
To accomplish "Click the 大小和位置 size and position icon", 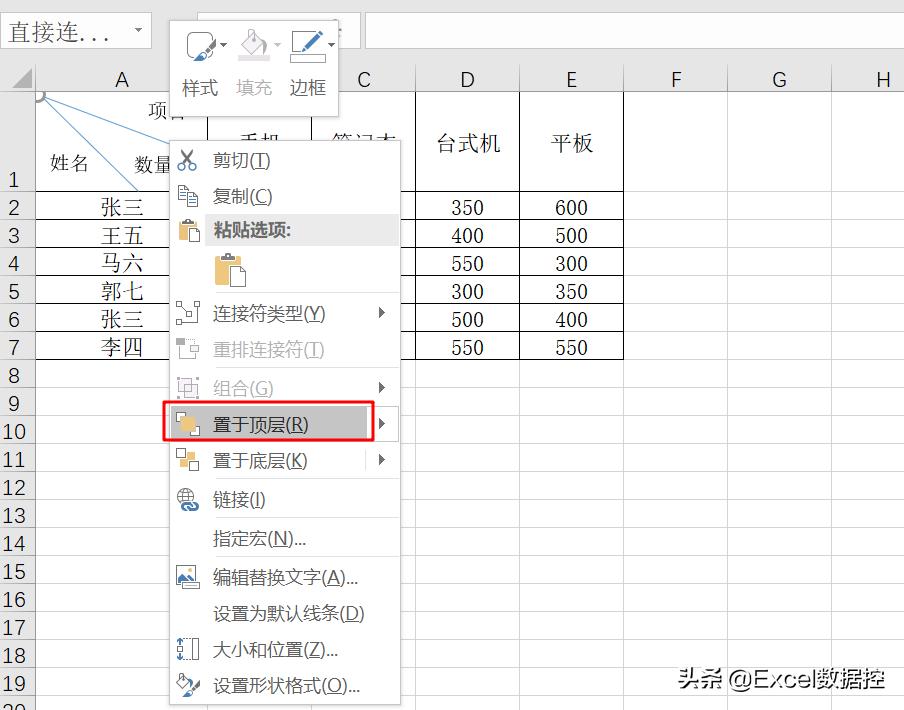I will click(x=186, y=649).
